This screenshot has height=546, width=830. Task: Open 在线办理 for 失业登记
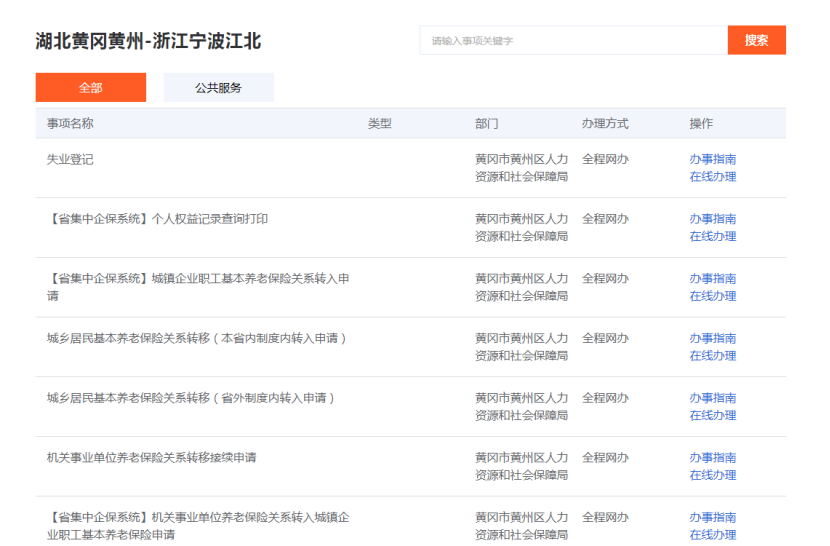pos(712,176)
